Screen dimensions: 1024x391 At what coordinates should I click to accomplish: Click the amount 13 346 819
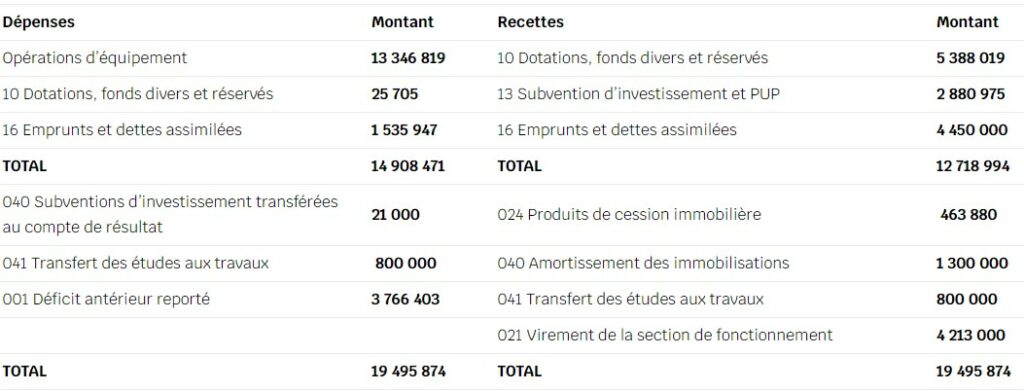(408, 58)
